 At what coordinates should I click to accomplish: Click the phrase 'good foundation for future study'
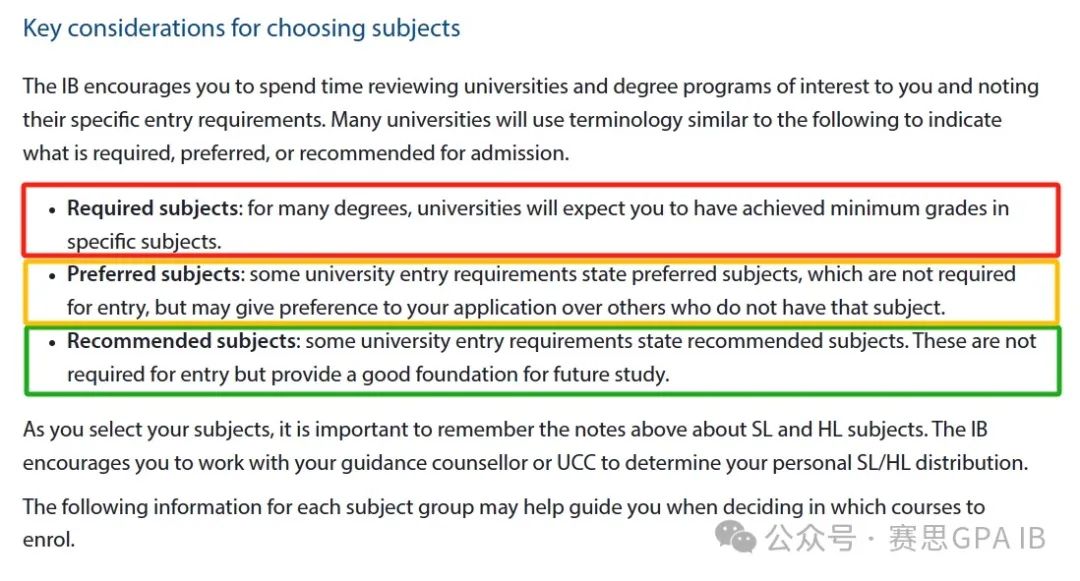click(515, 374)
